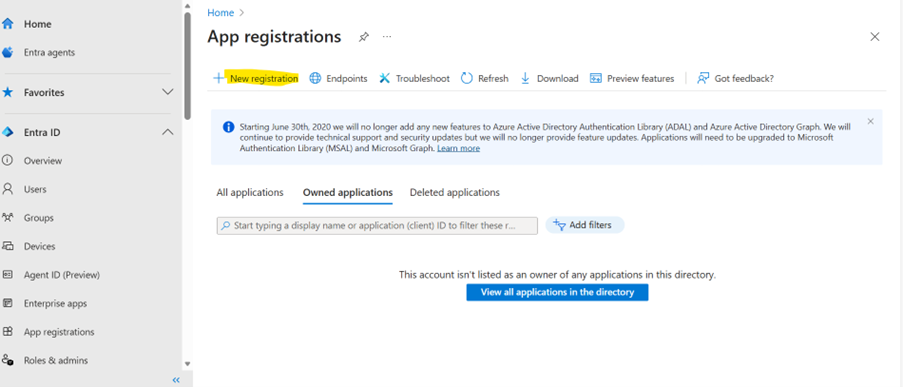The image size is (903, 387).
Task: Pin the App registrations page
Action: (363, 37)
